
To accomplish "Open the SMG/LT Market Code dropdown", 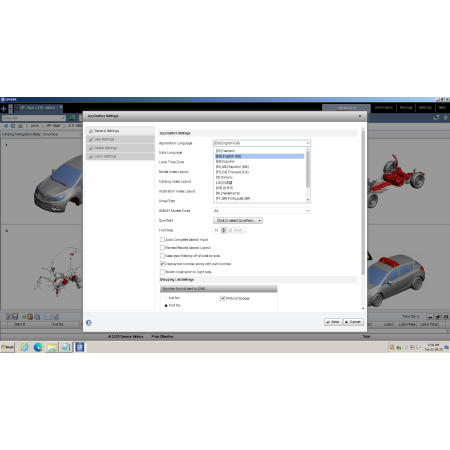I will 307,211.
